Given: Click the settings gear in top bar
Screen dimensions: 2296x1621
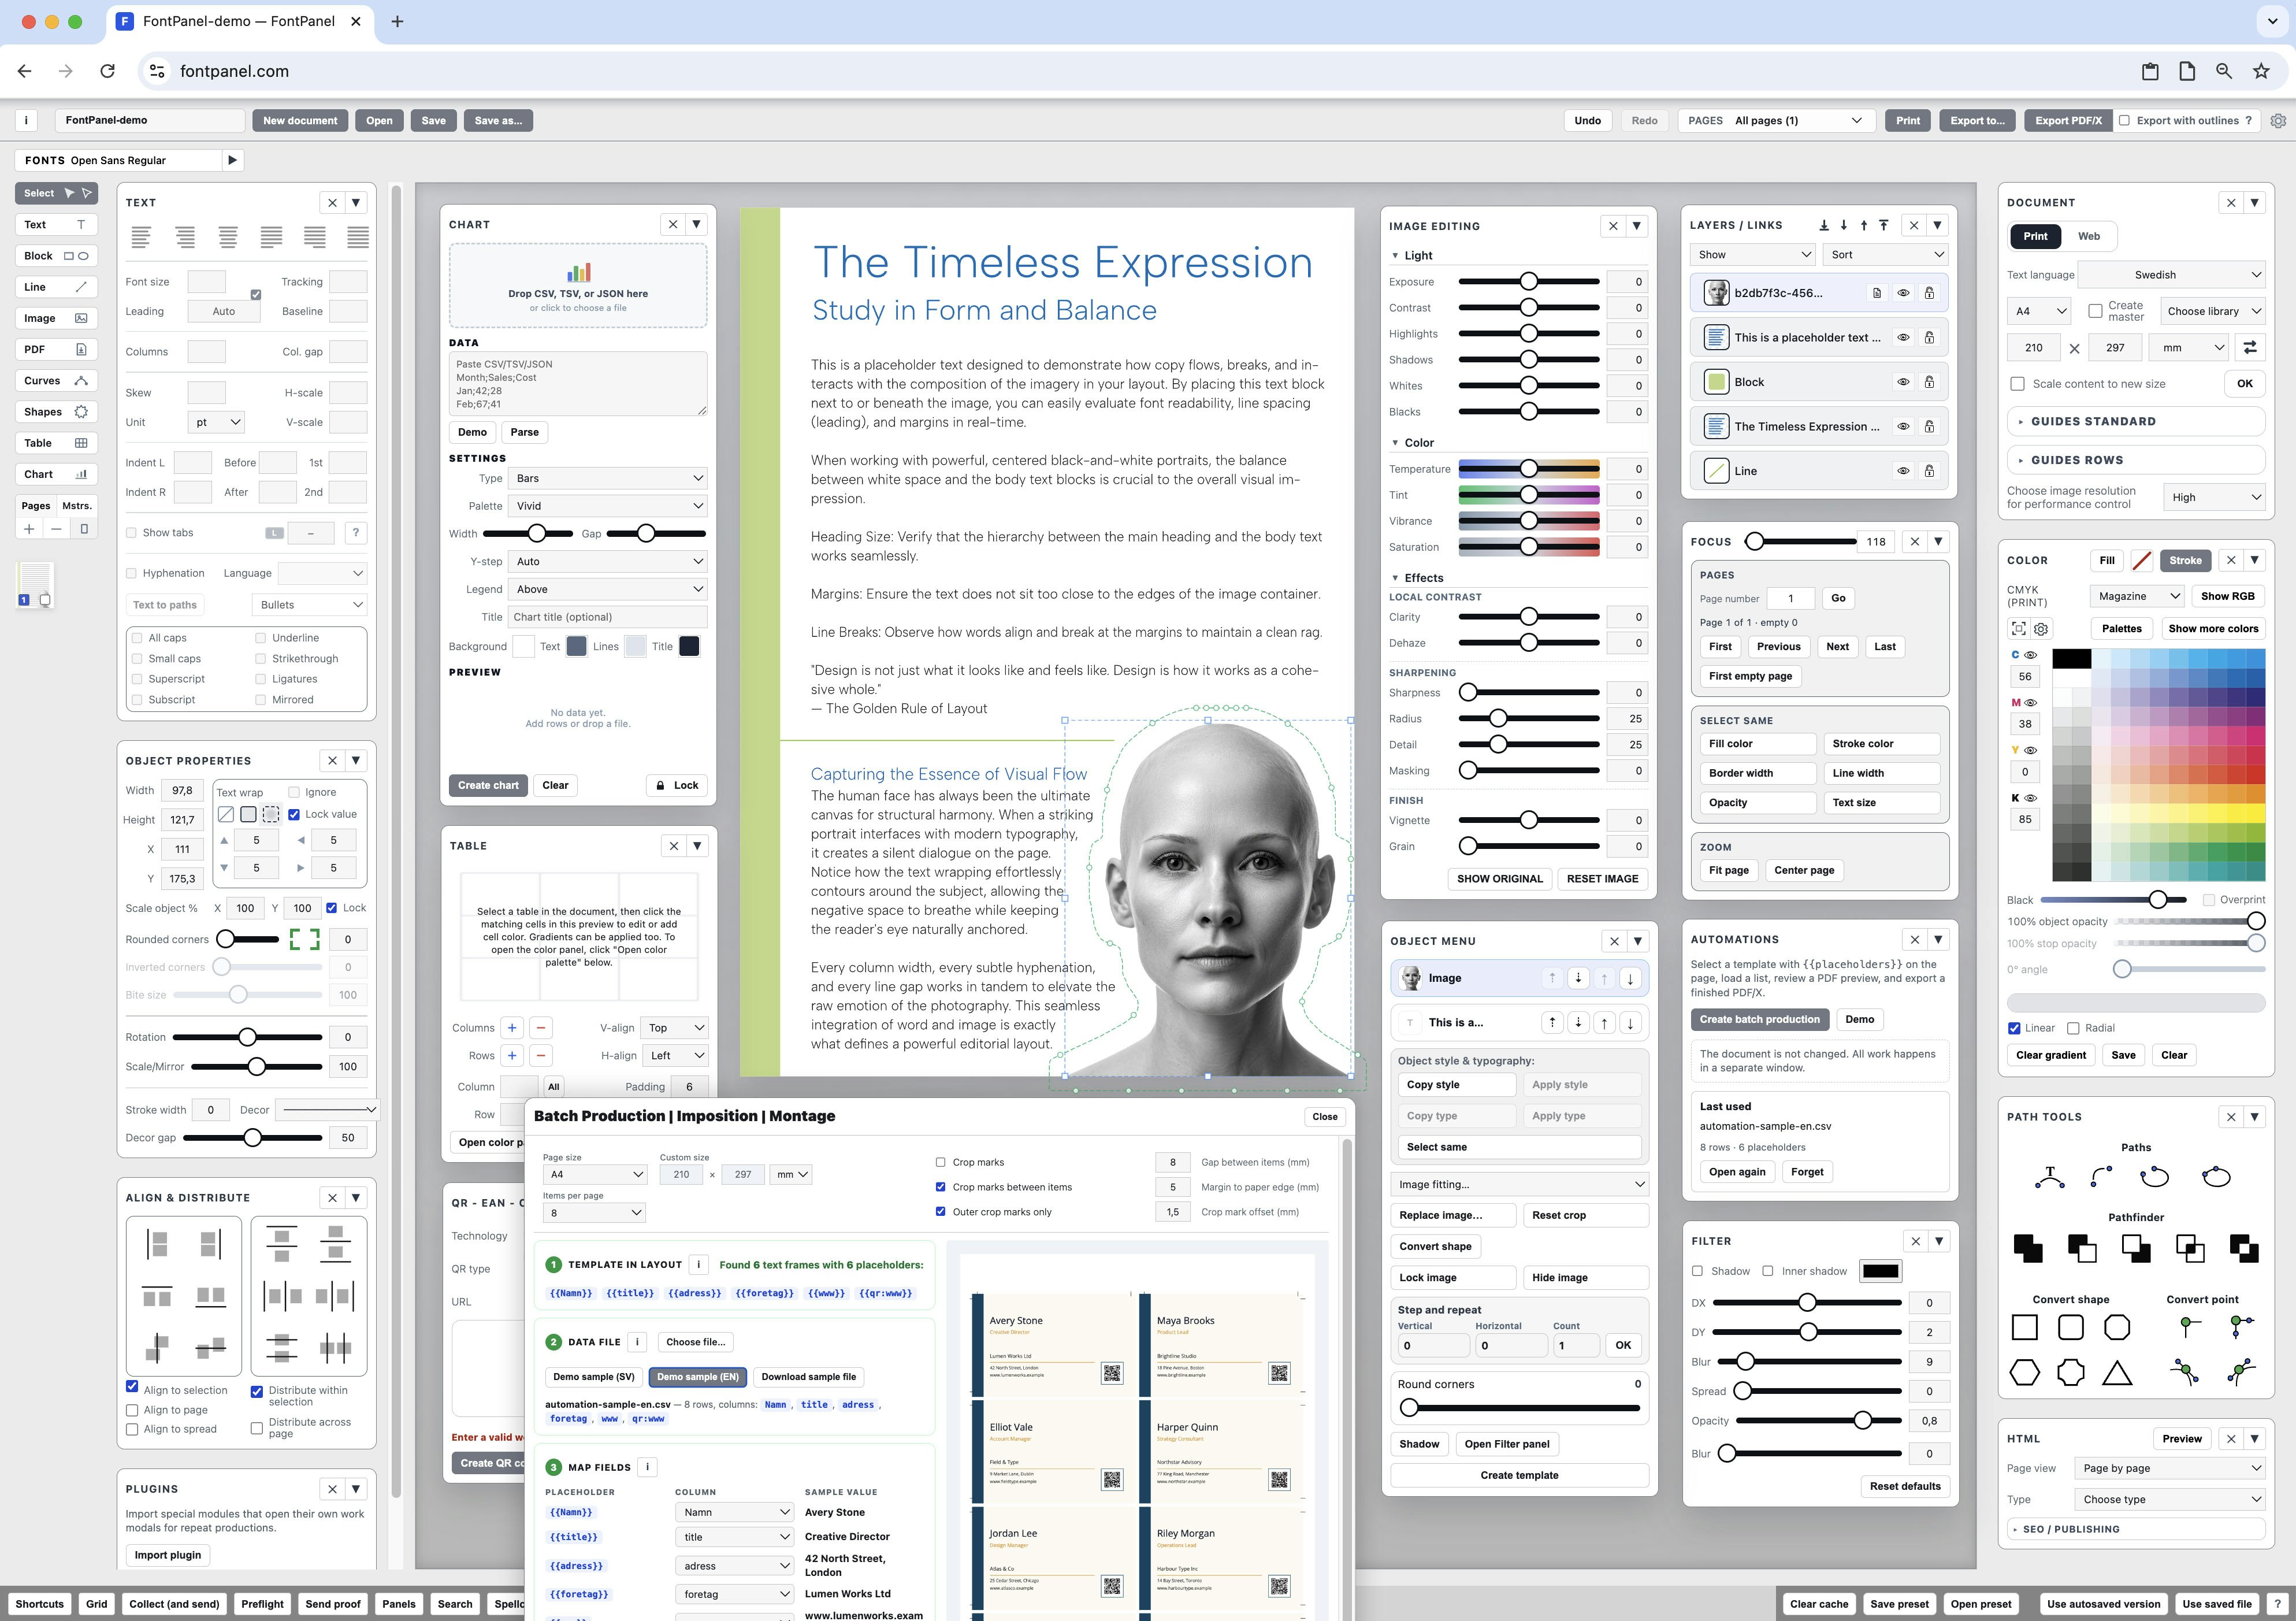Looking at the screenshot, I should pyautogui.click(x=2278, y=120).
